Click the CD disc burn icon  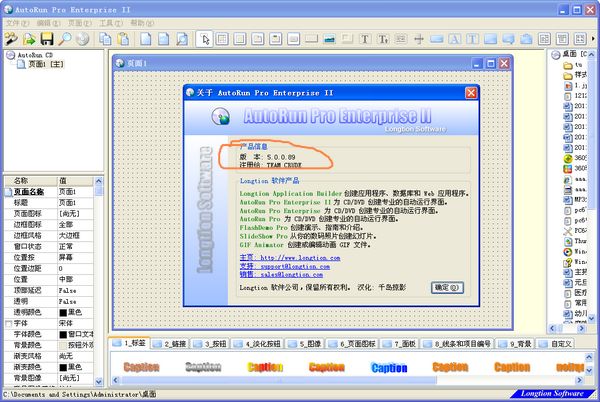pyautogui.click(x=82, y=39)
